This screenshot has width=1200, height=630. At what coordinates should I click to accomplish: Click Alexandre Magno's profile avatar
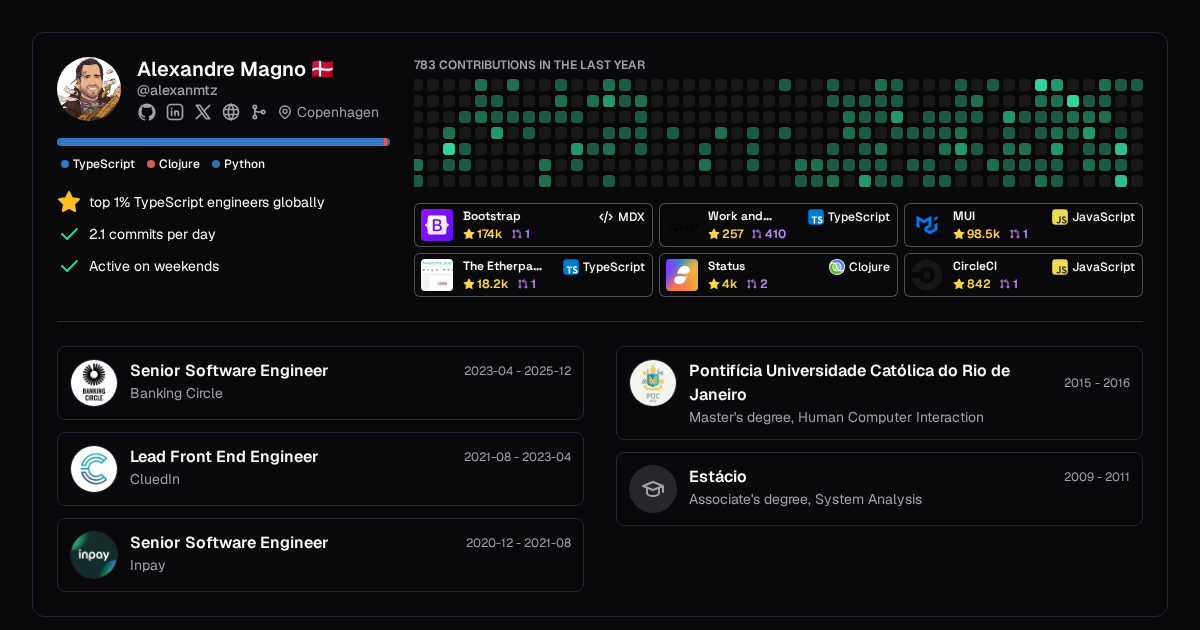tap(89, 89)
